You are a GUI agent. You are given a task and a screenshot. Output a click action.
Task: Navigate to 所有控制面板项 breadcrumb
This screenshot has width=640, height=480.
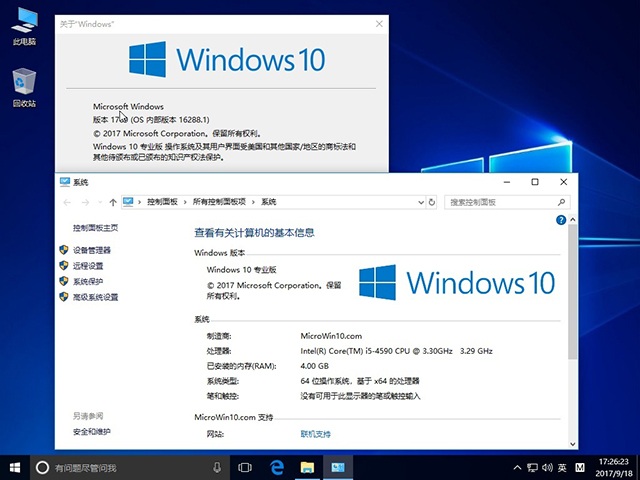(x=219, y=202)
